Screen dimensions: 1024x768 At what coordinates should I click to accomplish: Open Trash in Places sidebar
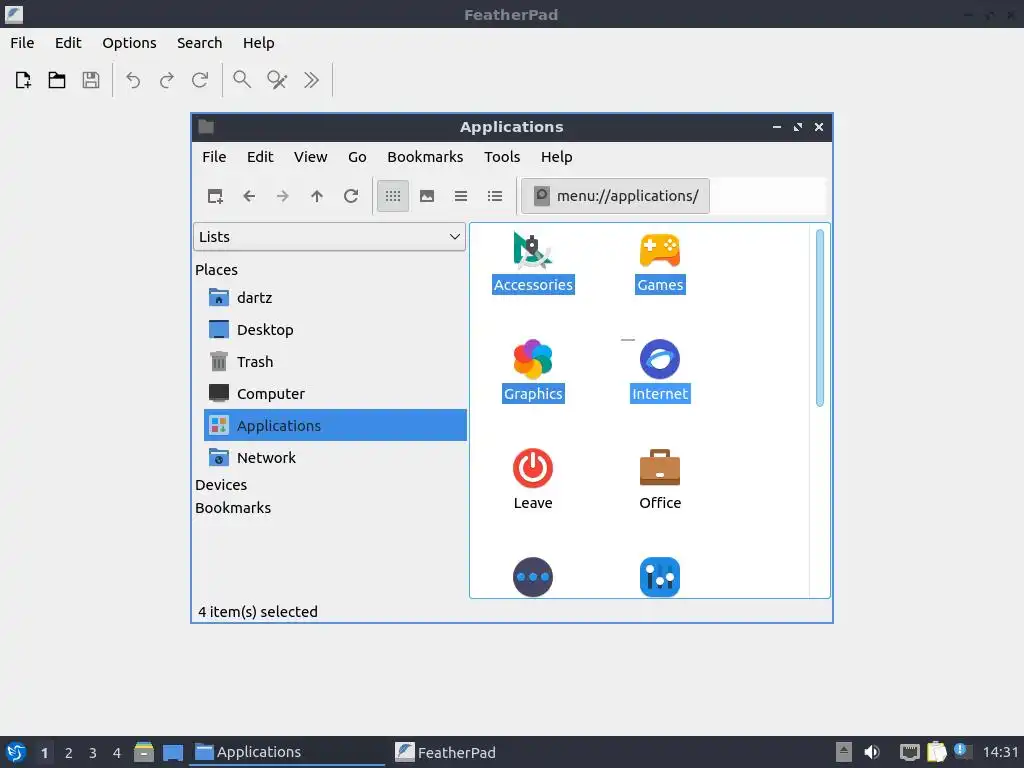(336, 362)
